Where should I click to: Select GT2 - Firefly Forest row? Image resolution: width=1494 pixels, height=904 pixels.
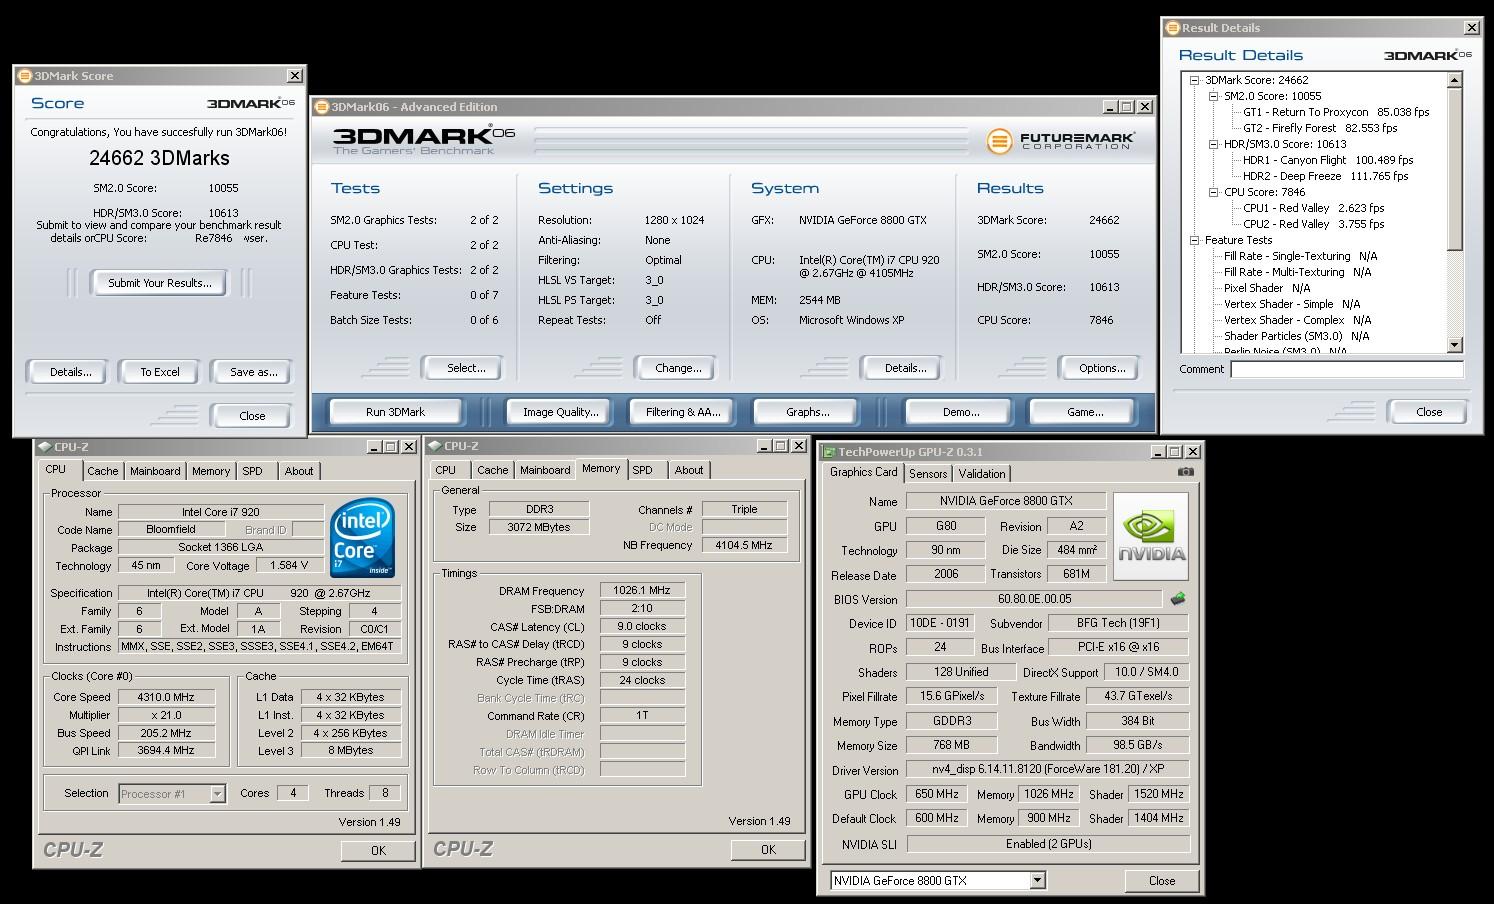pos(1320,128)
